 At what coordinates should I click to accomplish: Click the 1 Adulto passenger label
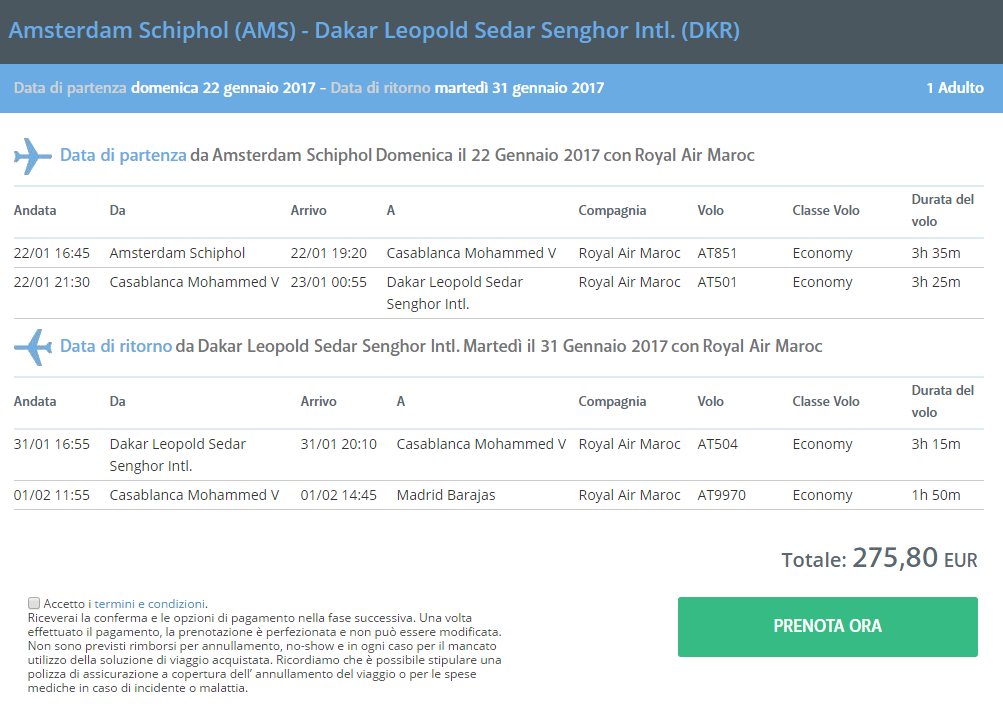[x=955, y=88]
